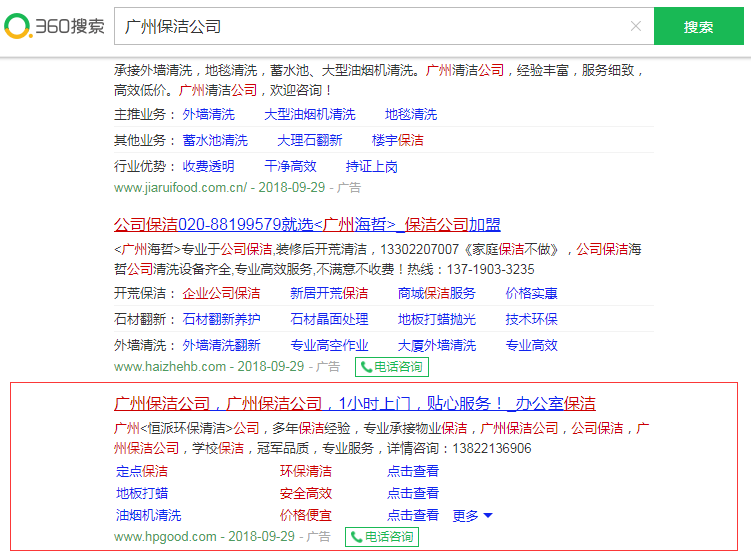Open the 蓄水池清洗 link
This screenshot has height=555, width=751.
tap(215, 140)
